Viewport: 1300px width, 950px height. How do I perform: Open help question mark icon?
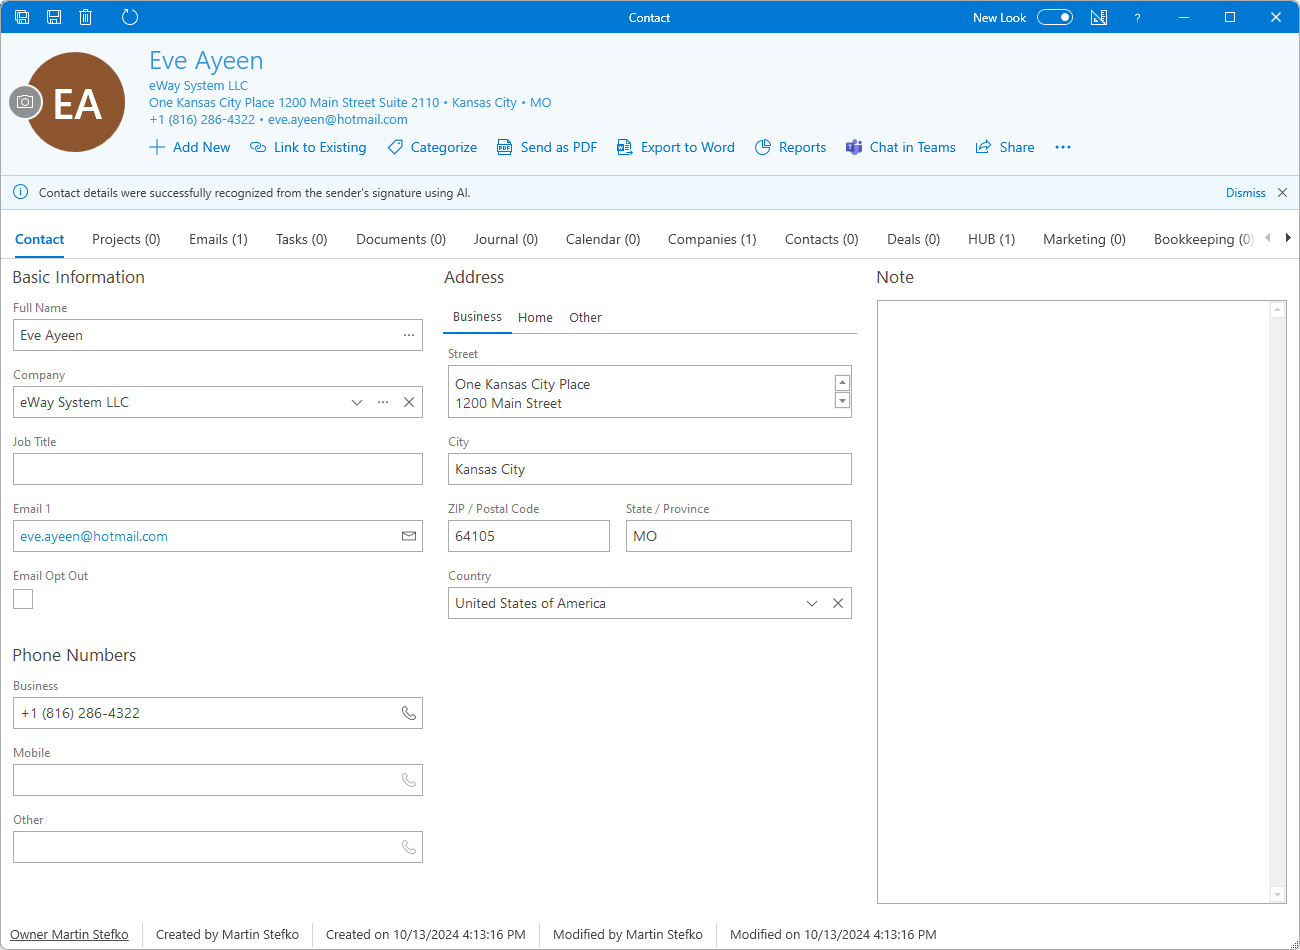pos(1137,18)
